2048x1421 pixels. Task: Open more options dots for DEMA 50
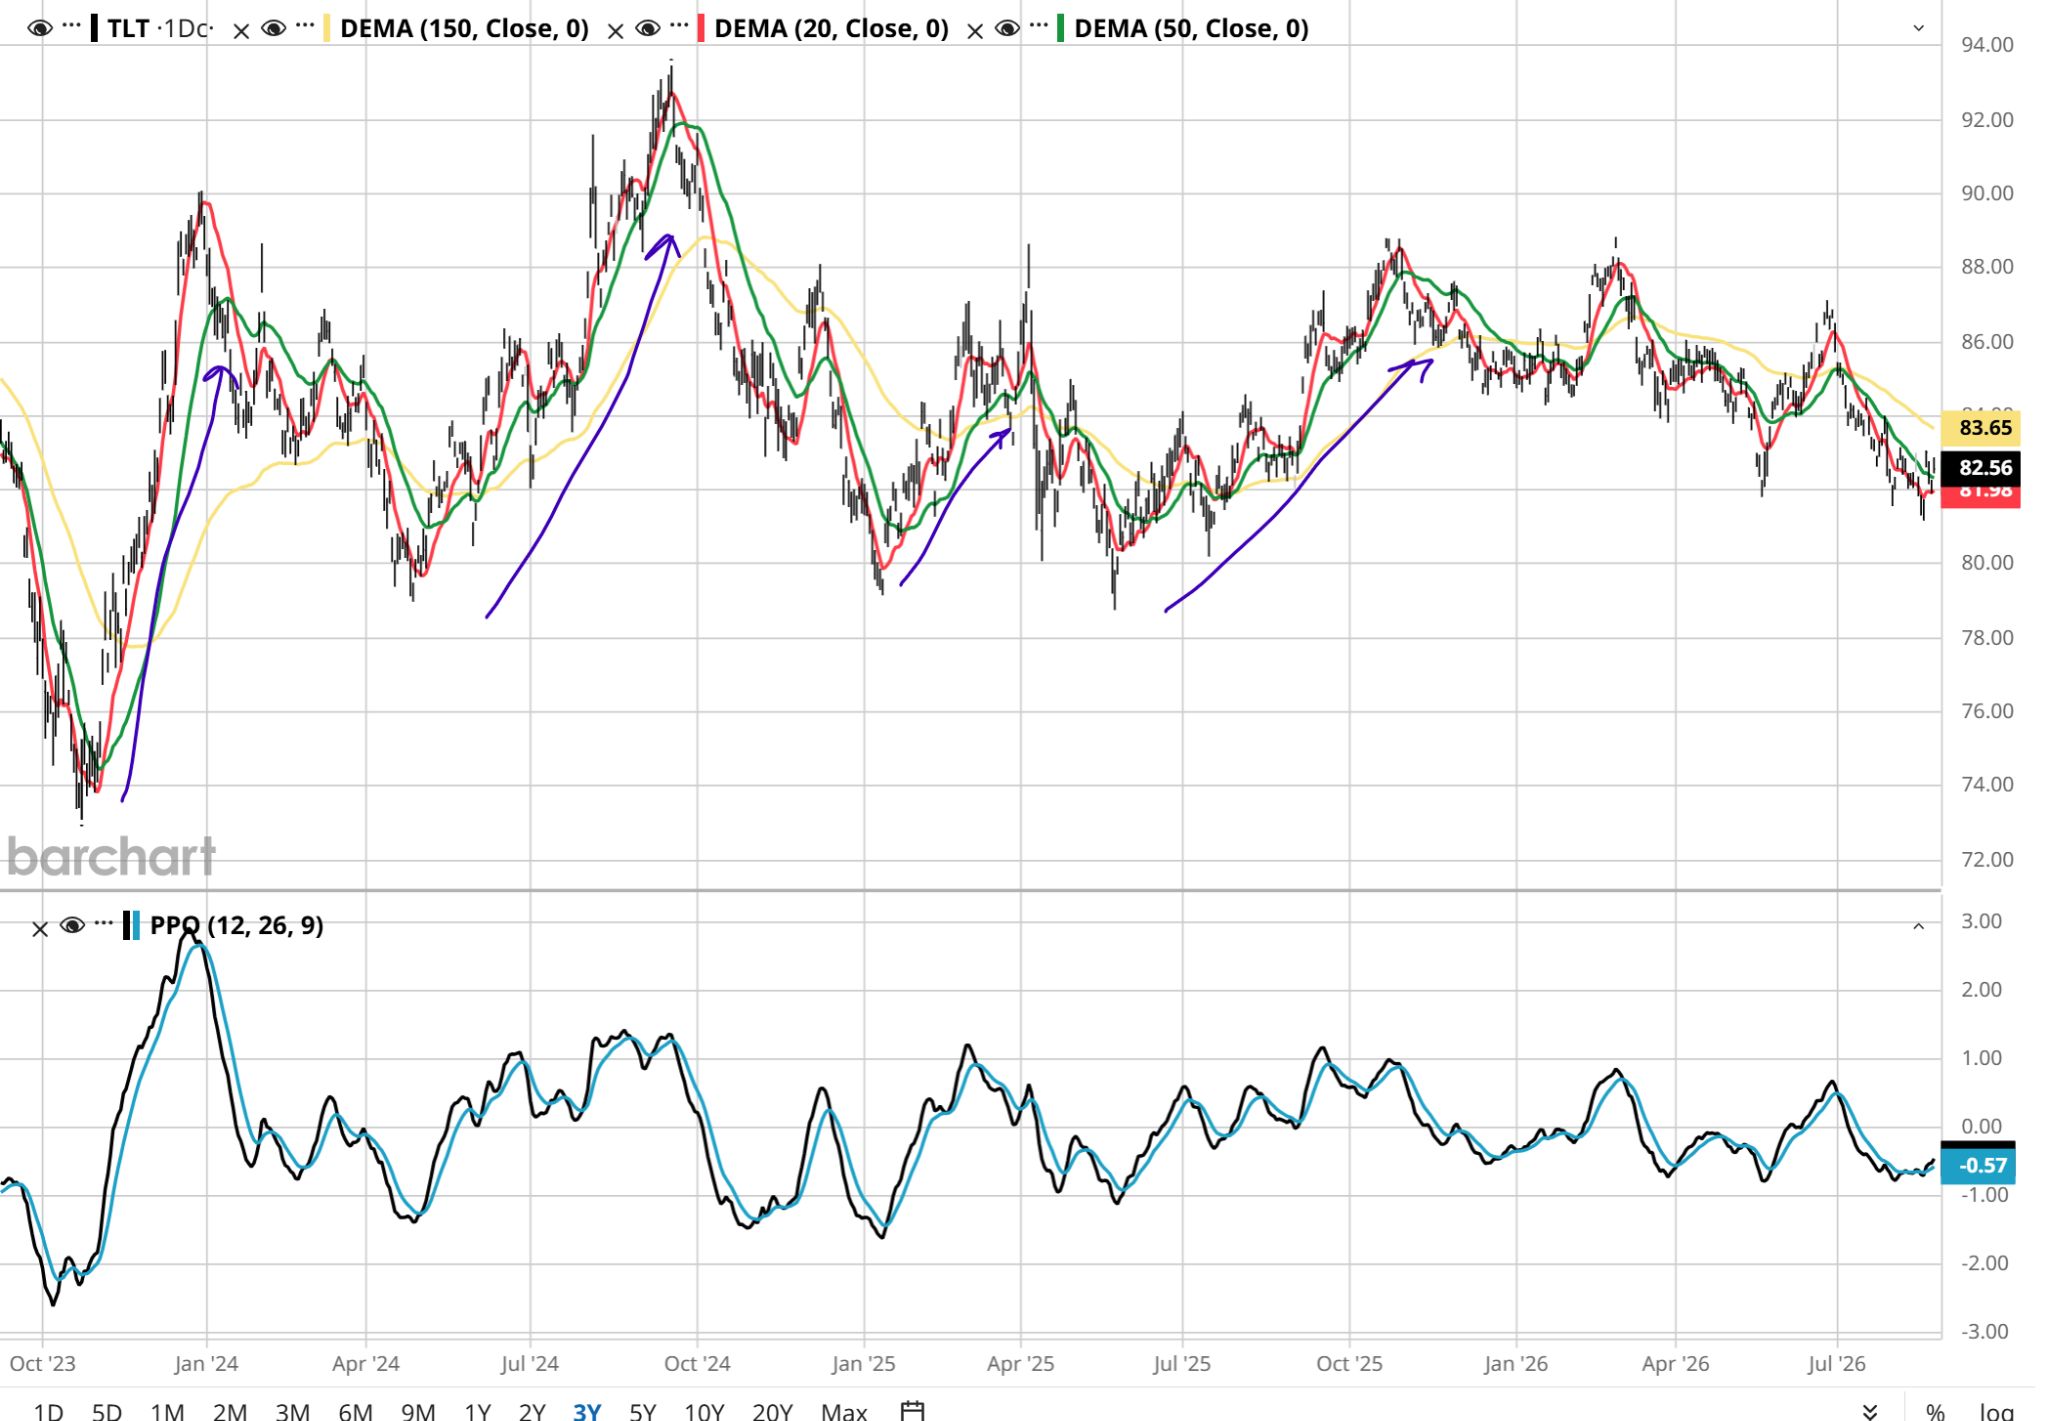(x=1039, y=27)
